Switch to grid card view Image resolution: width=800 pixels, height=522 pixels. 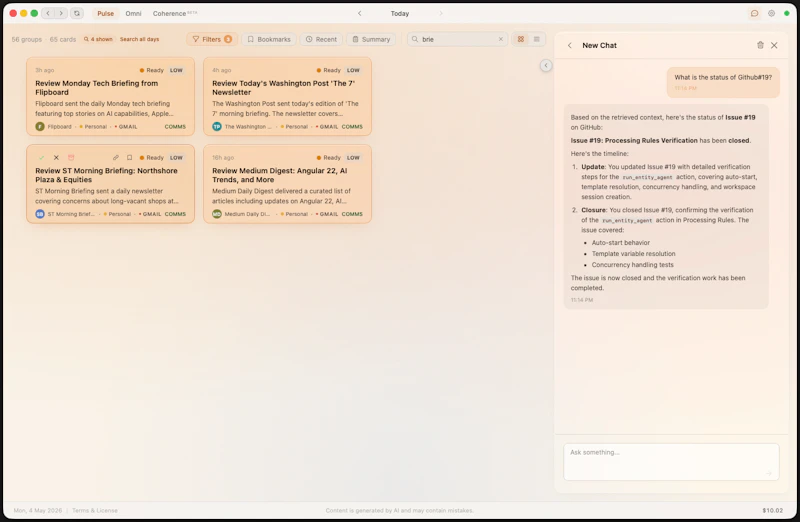(520, 39)
